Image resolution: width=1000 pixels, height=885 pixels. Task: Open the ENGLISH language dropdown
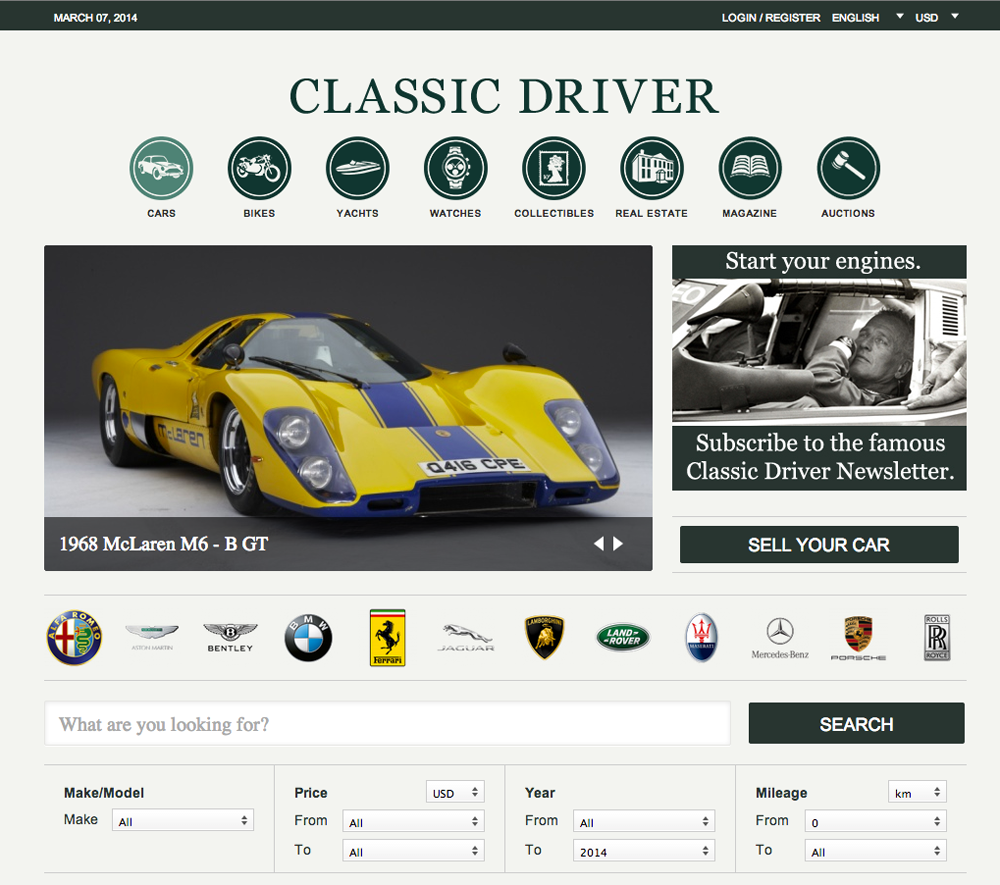[867, 17]
